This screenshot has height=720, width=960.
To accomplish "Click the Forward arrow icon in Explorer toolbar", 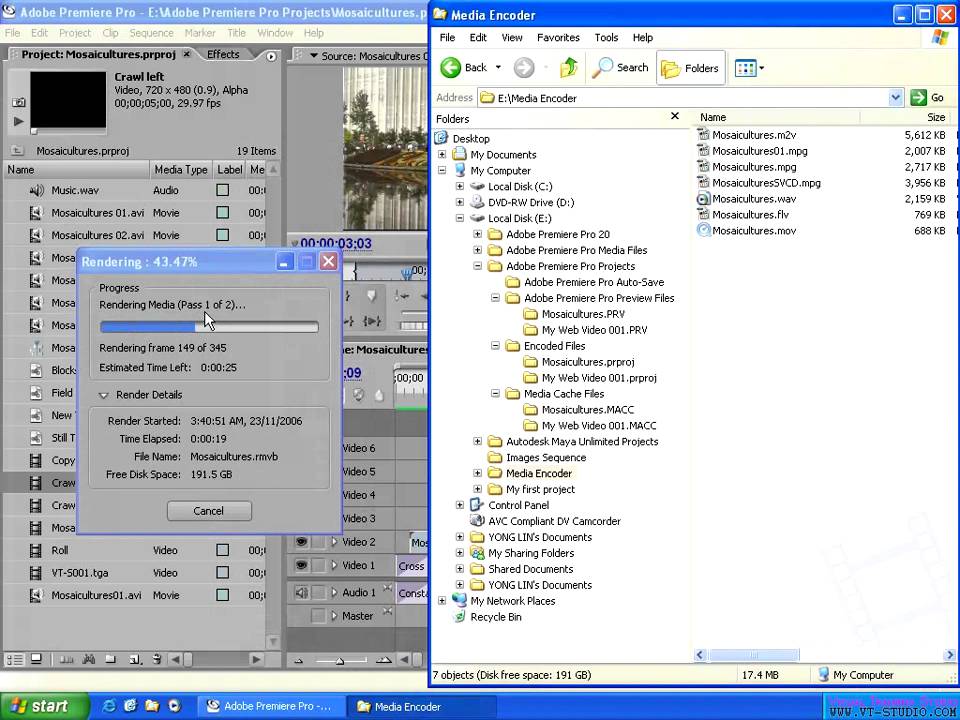I will [x=523, y=67].
